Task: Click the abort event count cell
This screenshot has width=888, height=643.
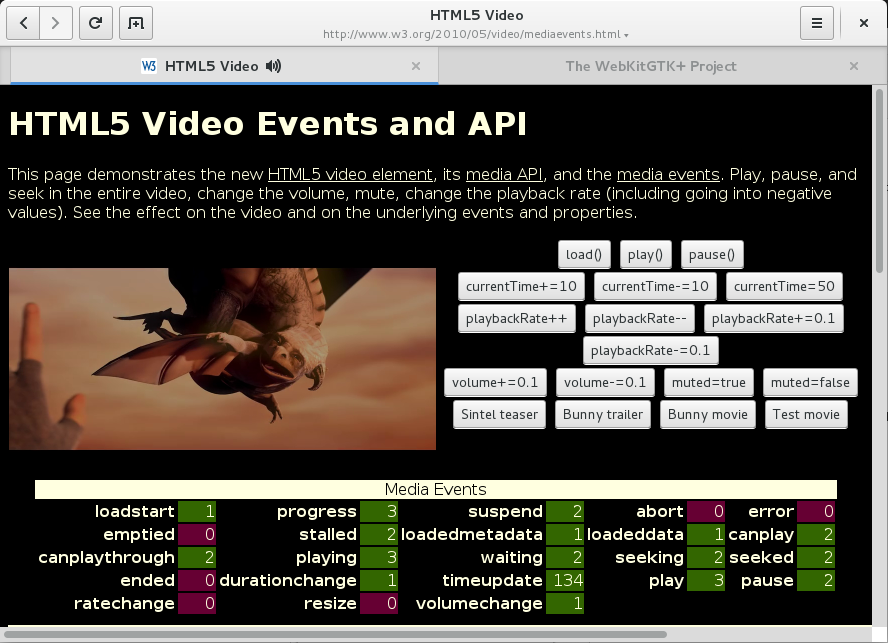Action: point(706,512)
